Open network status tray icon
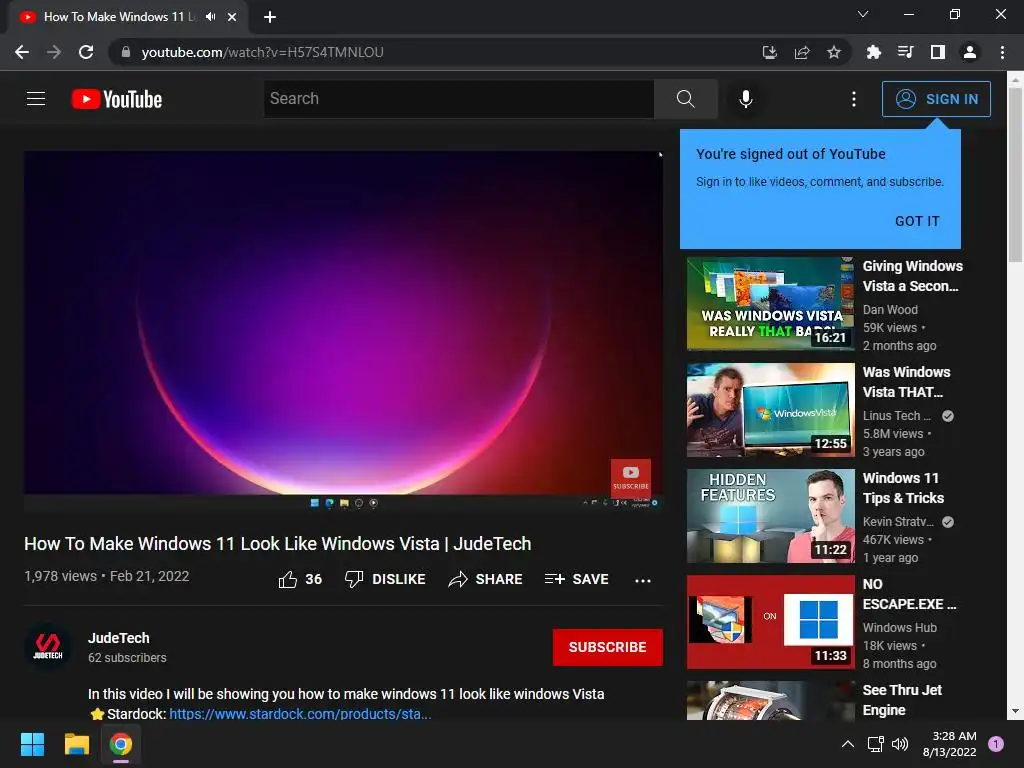1024x768 pixels. [x=876, y=744]
